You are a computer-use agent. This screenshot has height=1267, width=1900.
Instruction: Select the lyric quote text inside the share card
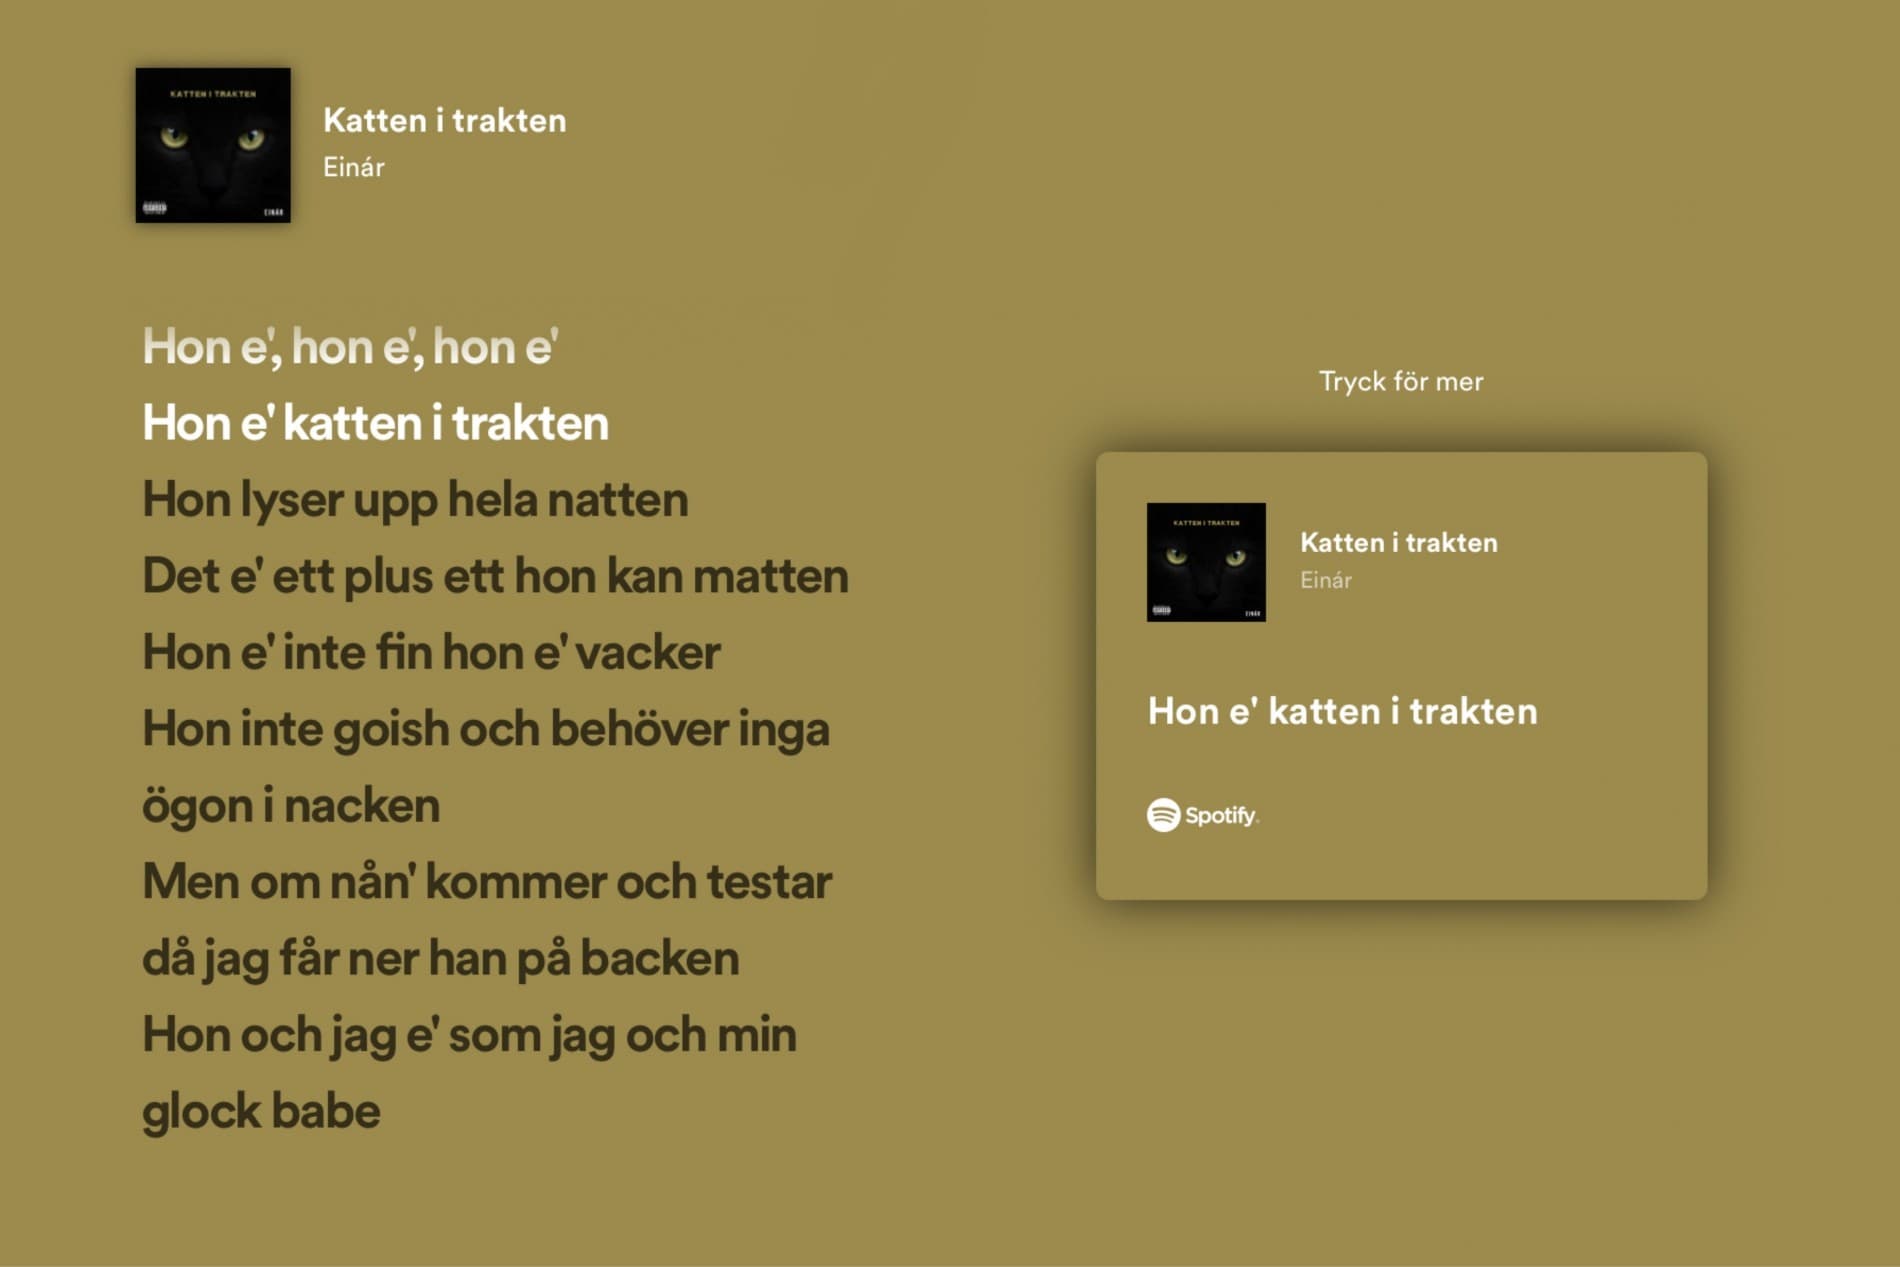tap(1342, 711)
